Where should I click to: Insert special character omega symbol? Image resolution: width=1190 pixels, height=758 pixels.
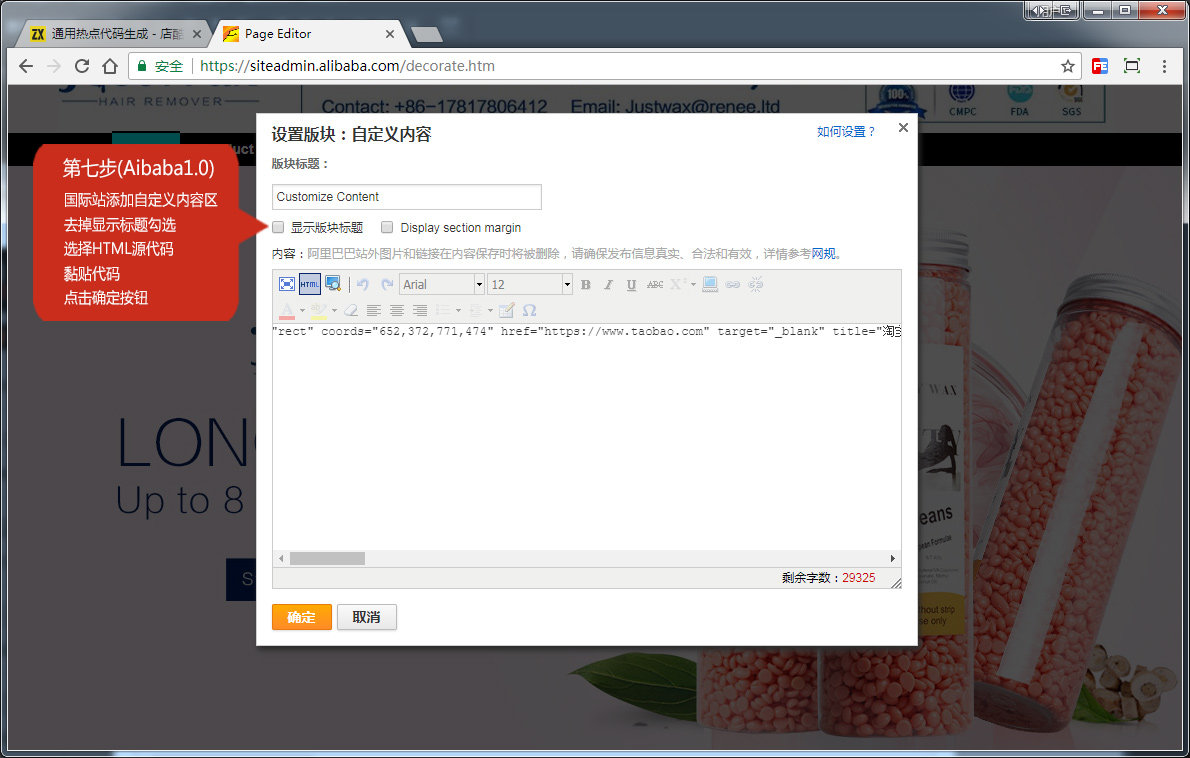530,310
